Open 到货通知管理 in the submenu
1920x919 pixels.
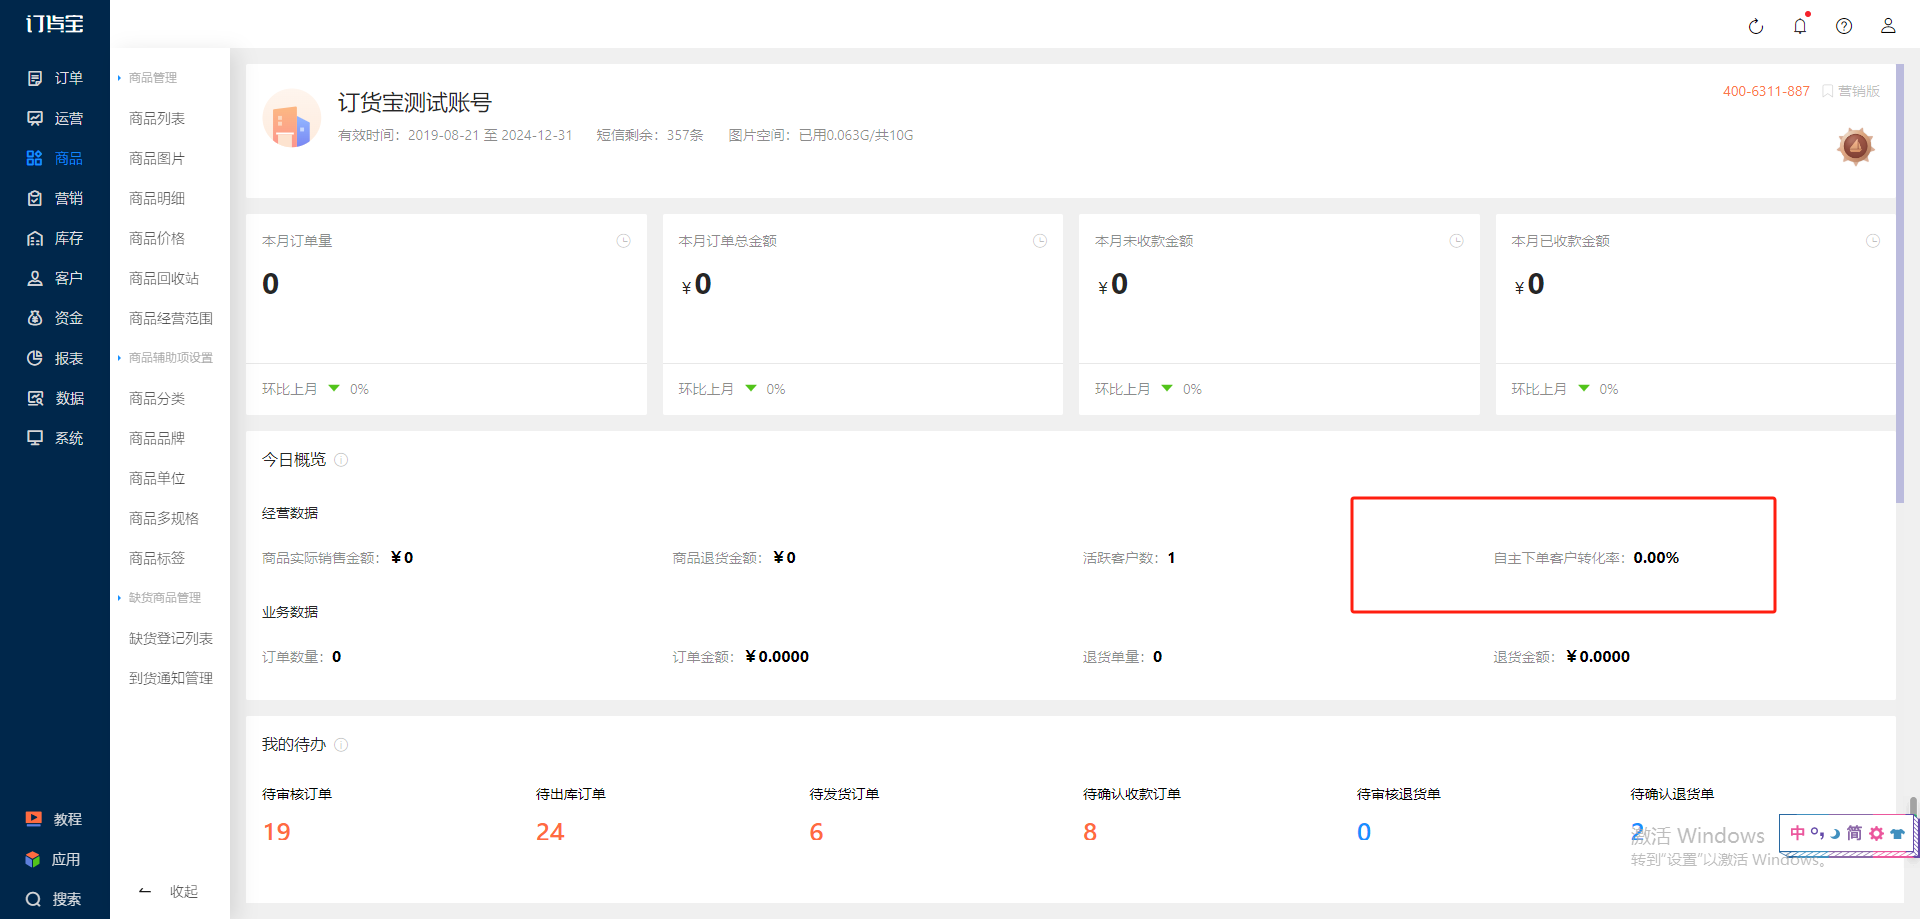tap(171, 678)
